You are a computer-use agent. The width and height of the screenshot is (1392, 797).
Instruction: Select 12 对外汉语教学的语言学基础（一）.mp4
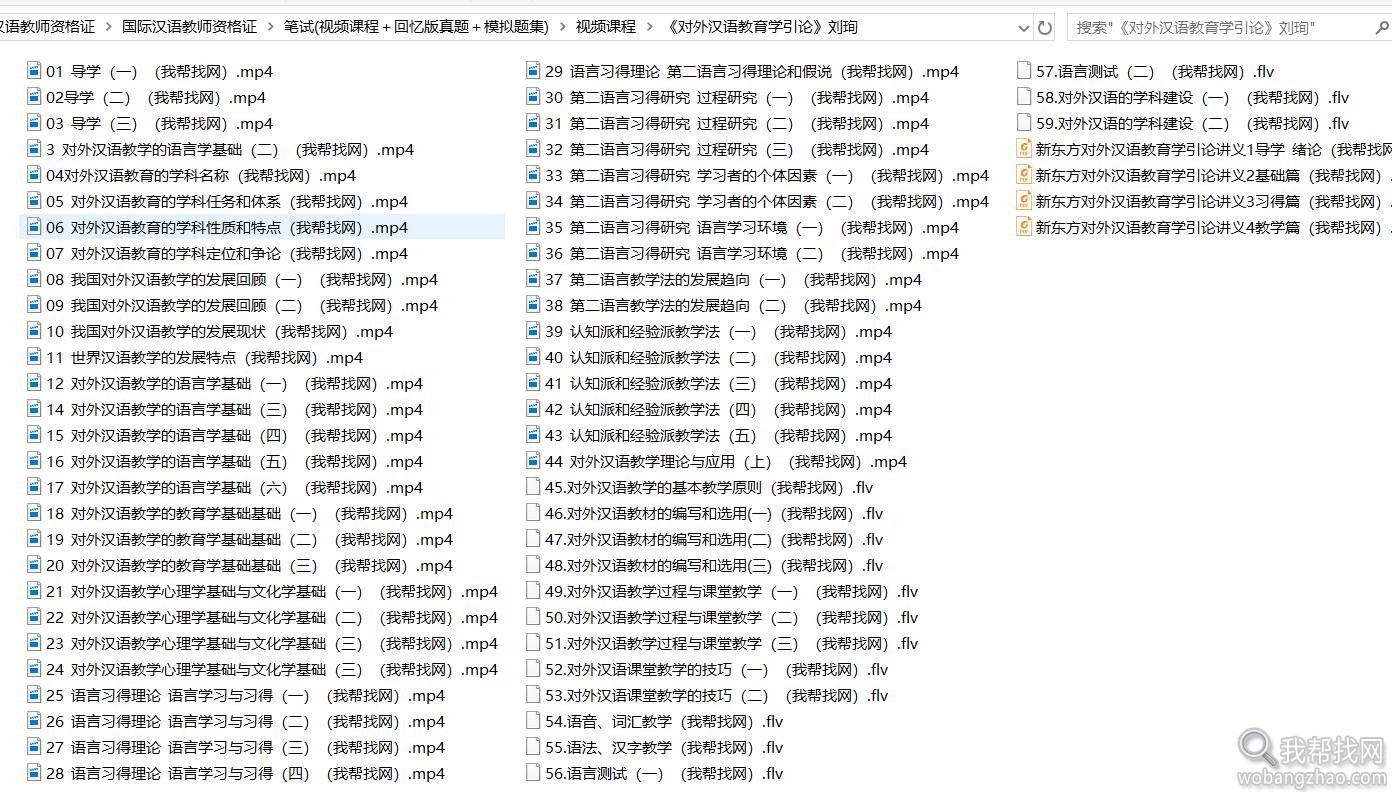coord(234,383)
